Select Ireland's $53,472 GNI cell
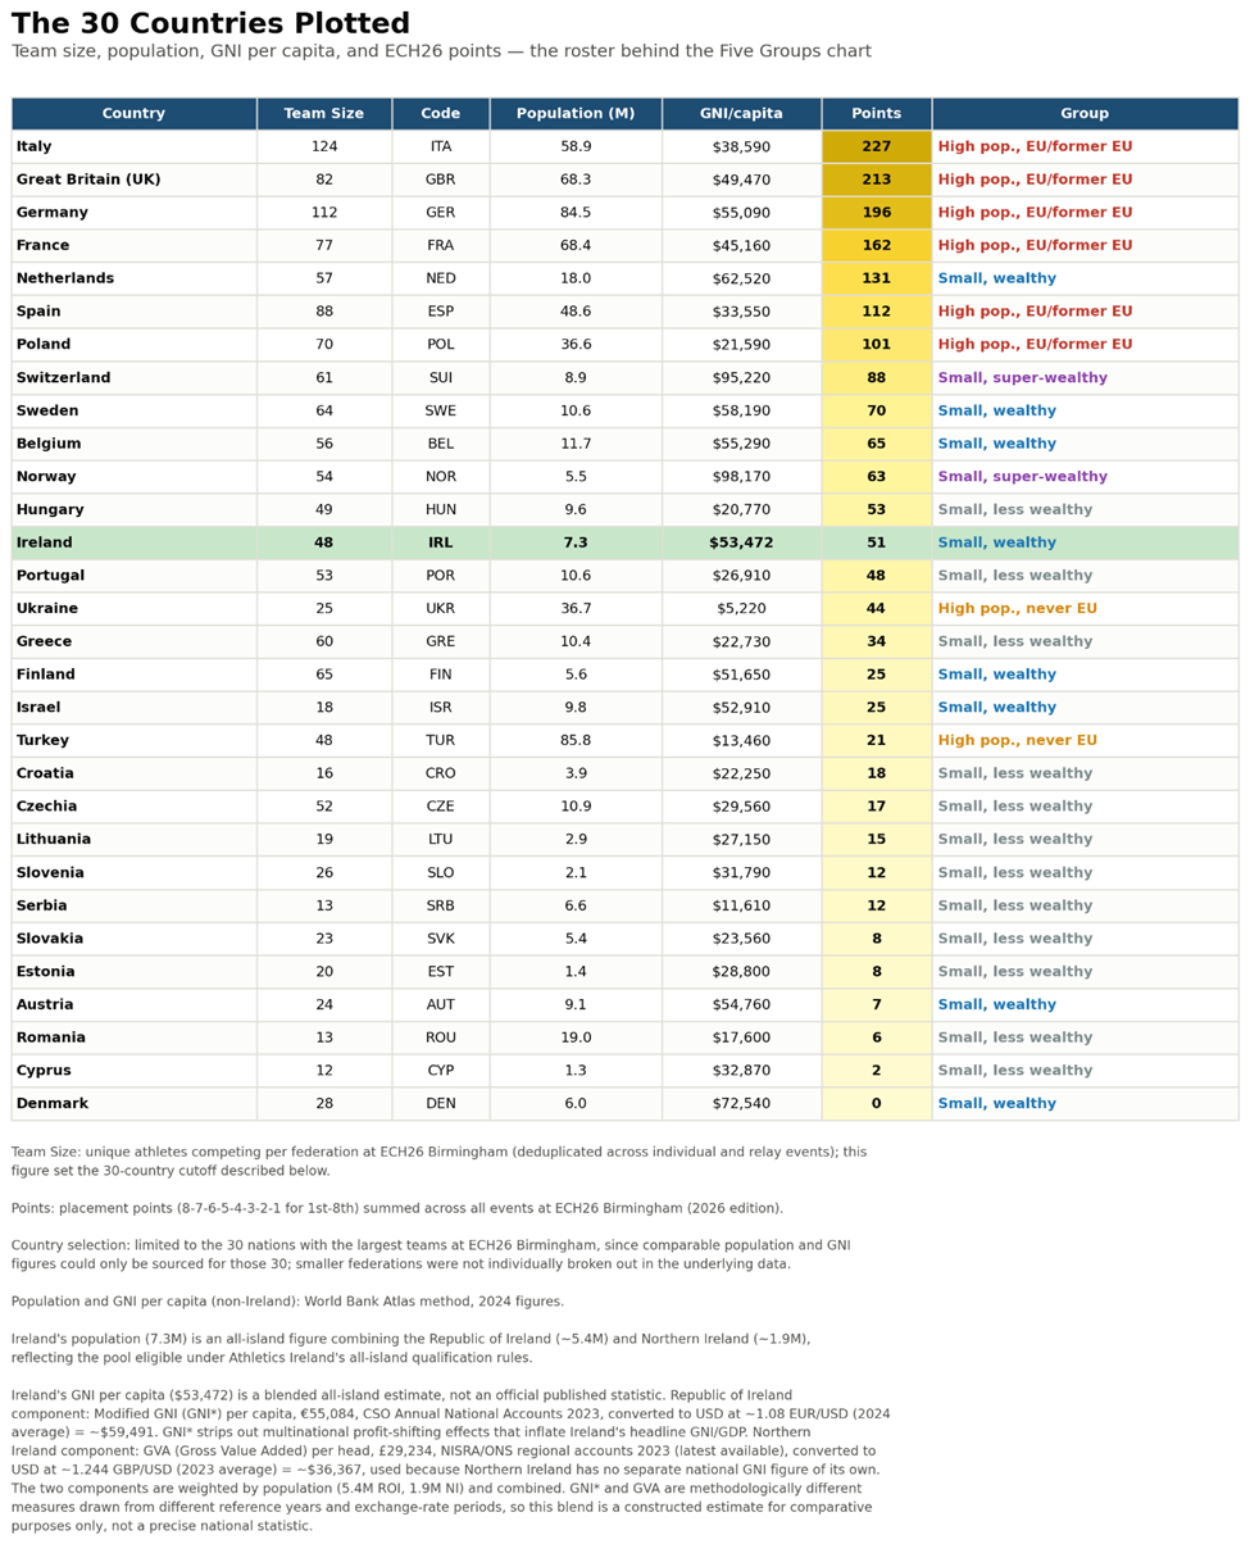Viewport: 1250px width, 1544px height. tap(741, 542)
